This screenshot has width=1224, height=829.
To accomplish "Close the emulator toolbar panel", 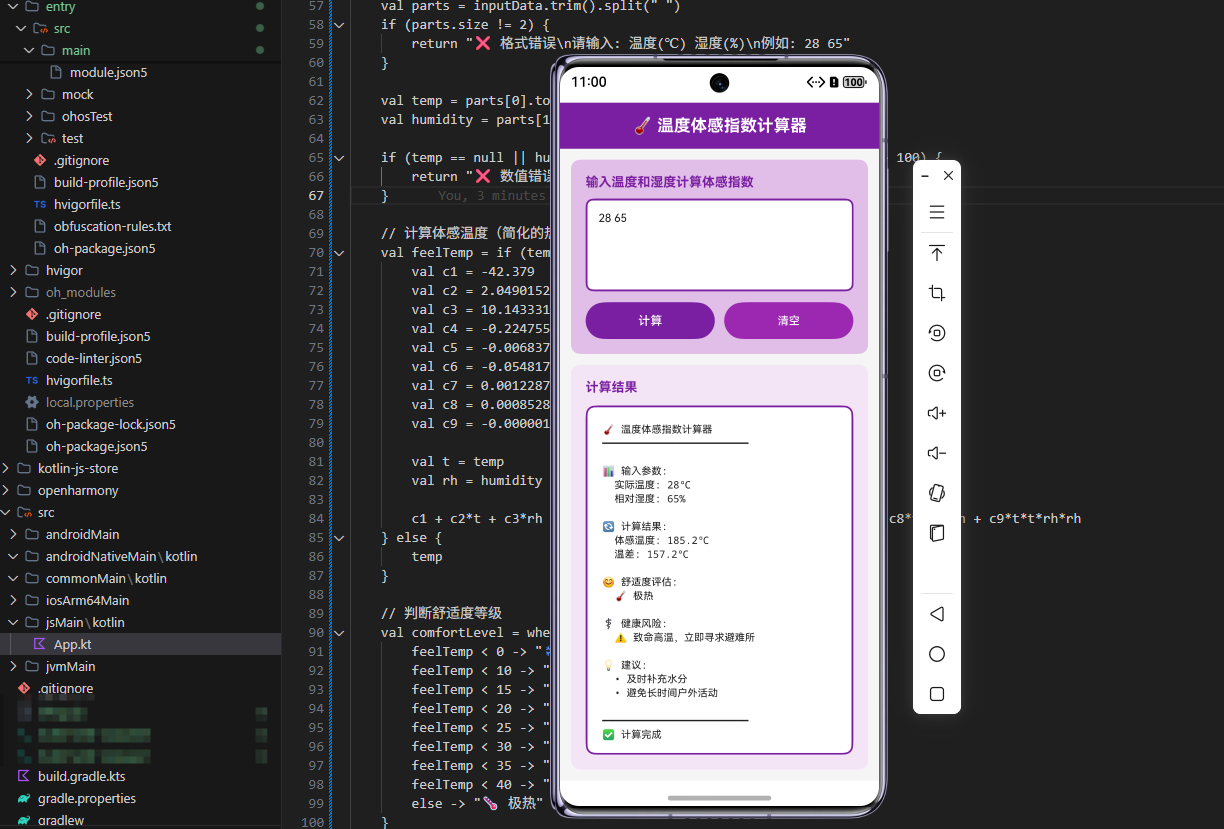I will click(x=948, y=176).
